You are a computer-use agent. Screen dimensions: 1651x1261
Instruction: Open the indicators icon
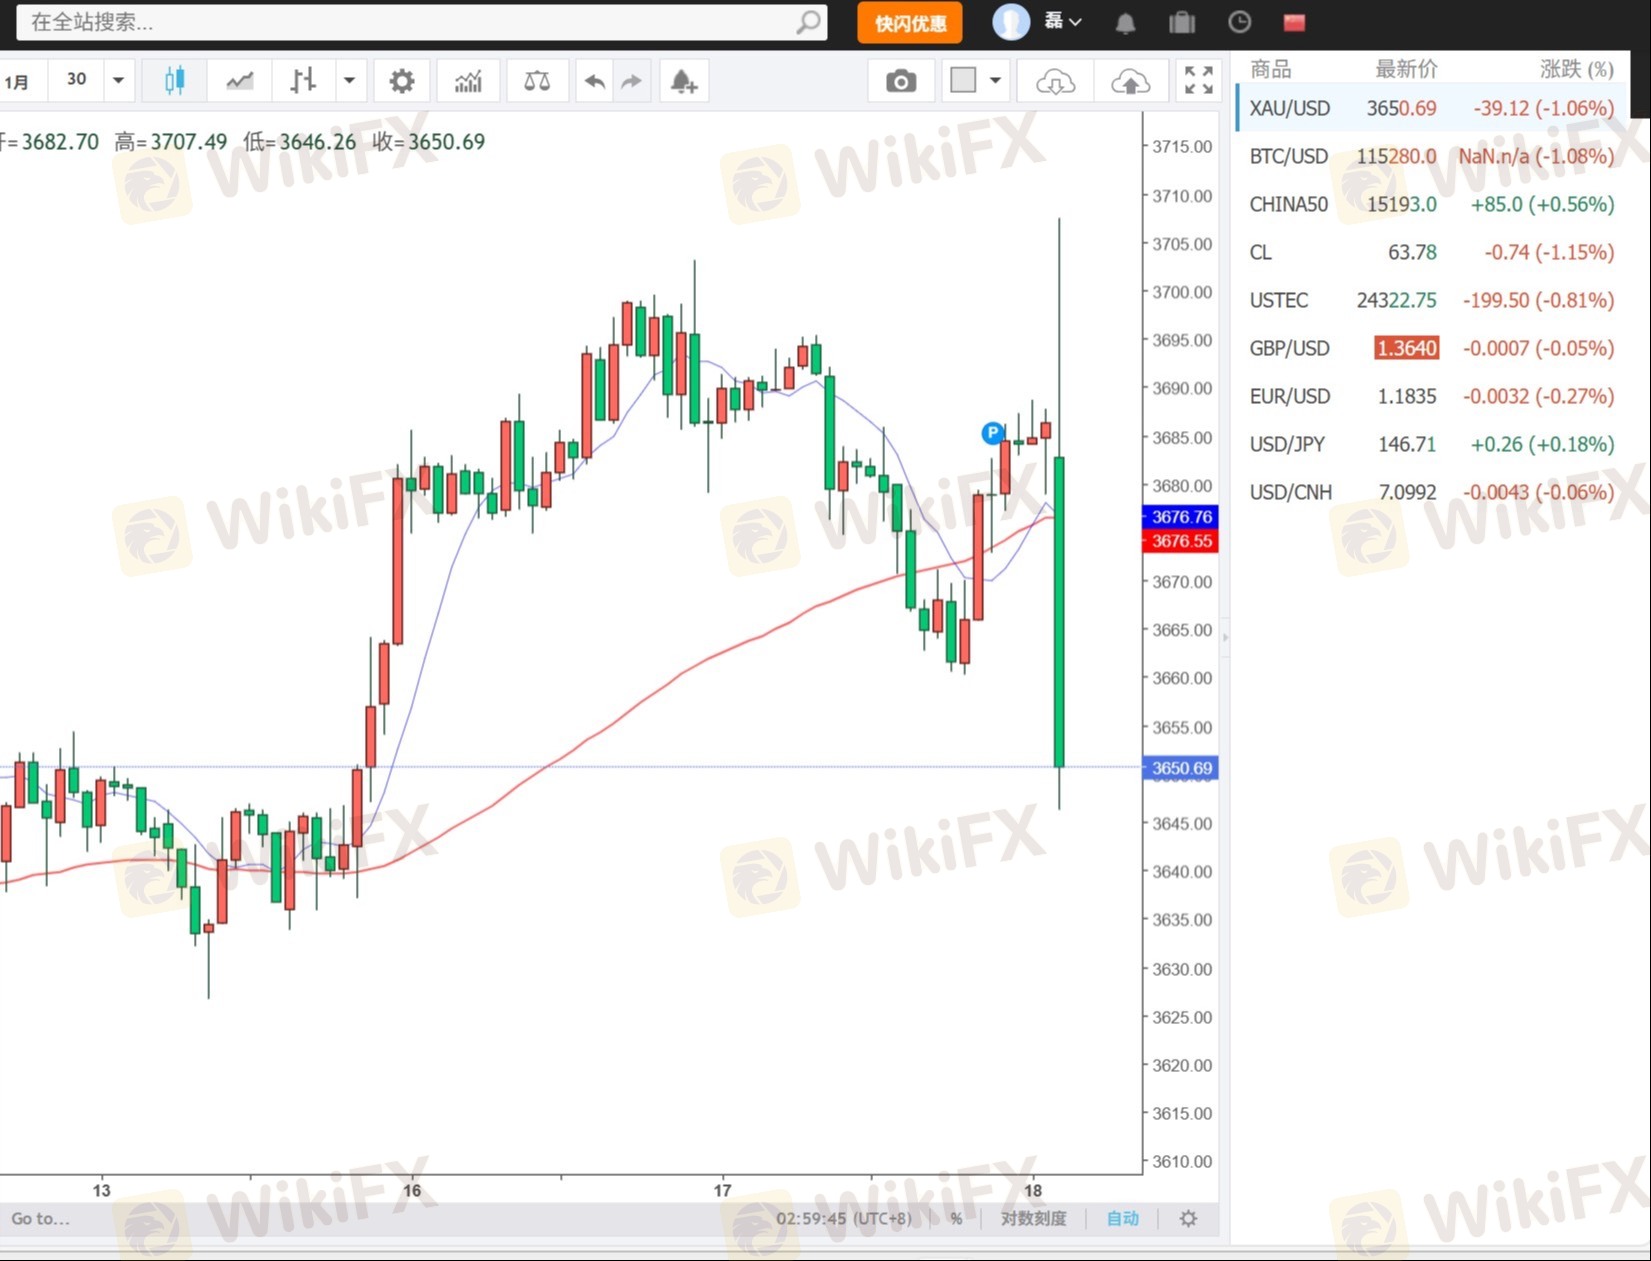468,81
